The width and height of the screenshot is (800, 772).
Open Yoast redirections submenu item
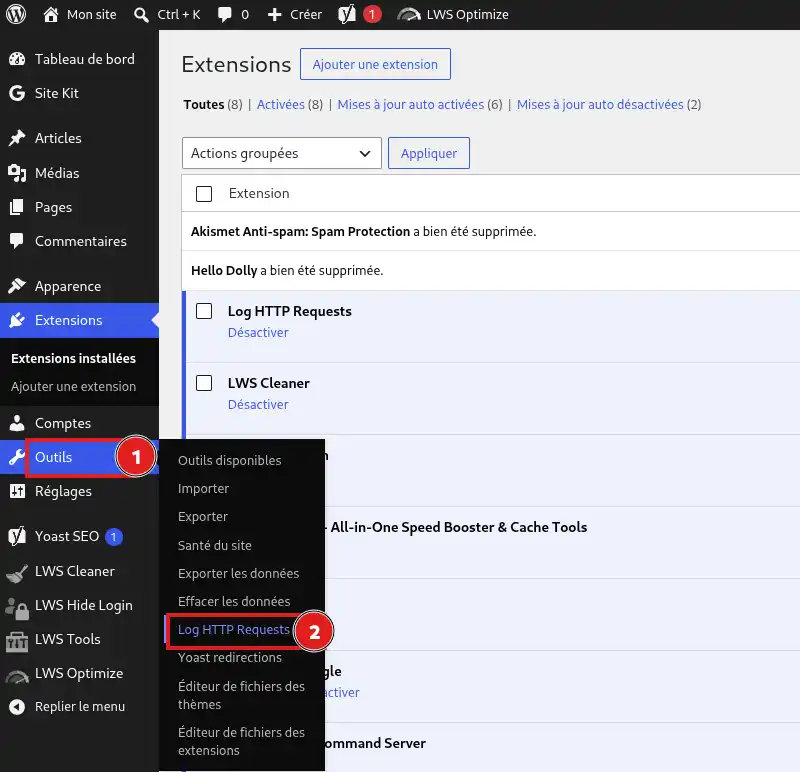[230, 658]
